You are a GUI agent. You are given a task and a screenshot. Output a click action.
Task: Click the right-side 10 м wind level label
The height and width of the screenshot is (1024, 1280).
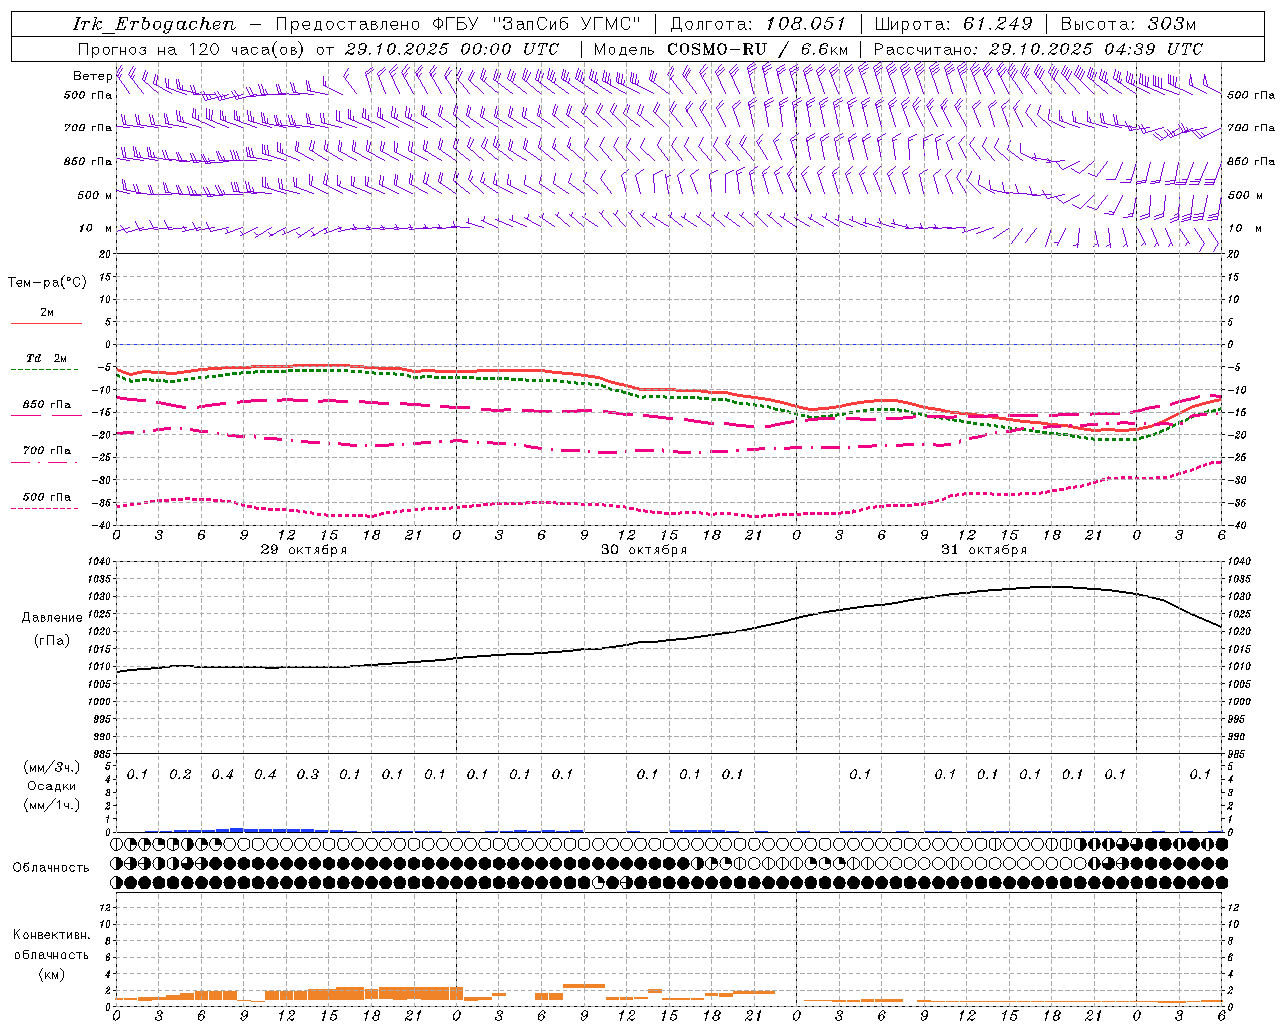pos(1245,228)
